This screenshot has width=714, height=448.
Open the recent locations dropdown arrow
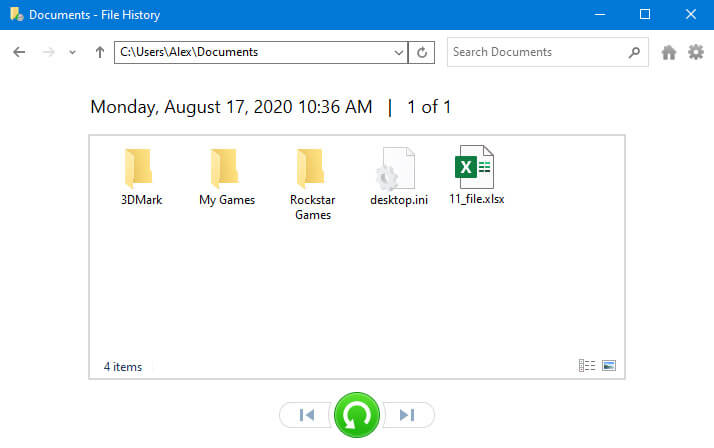click(x=72, y=52)
